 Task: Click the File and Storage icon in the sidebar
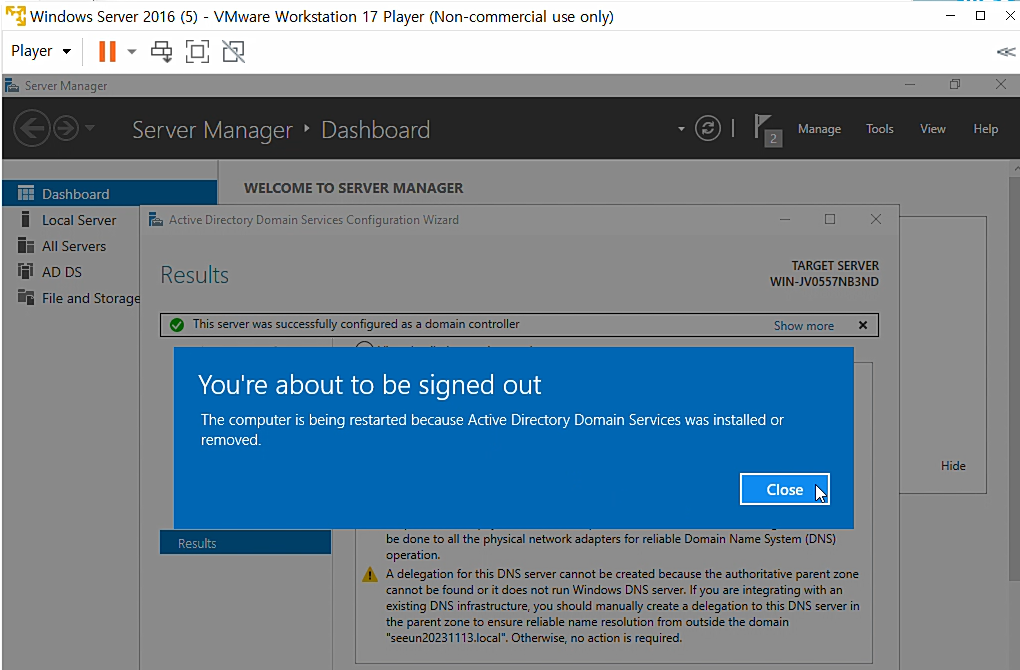coord(26,297)
